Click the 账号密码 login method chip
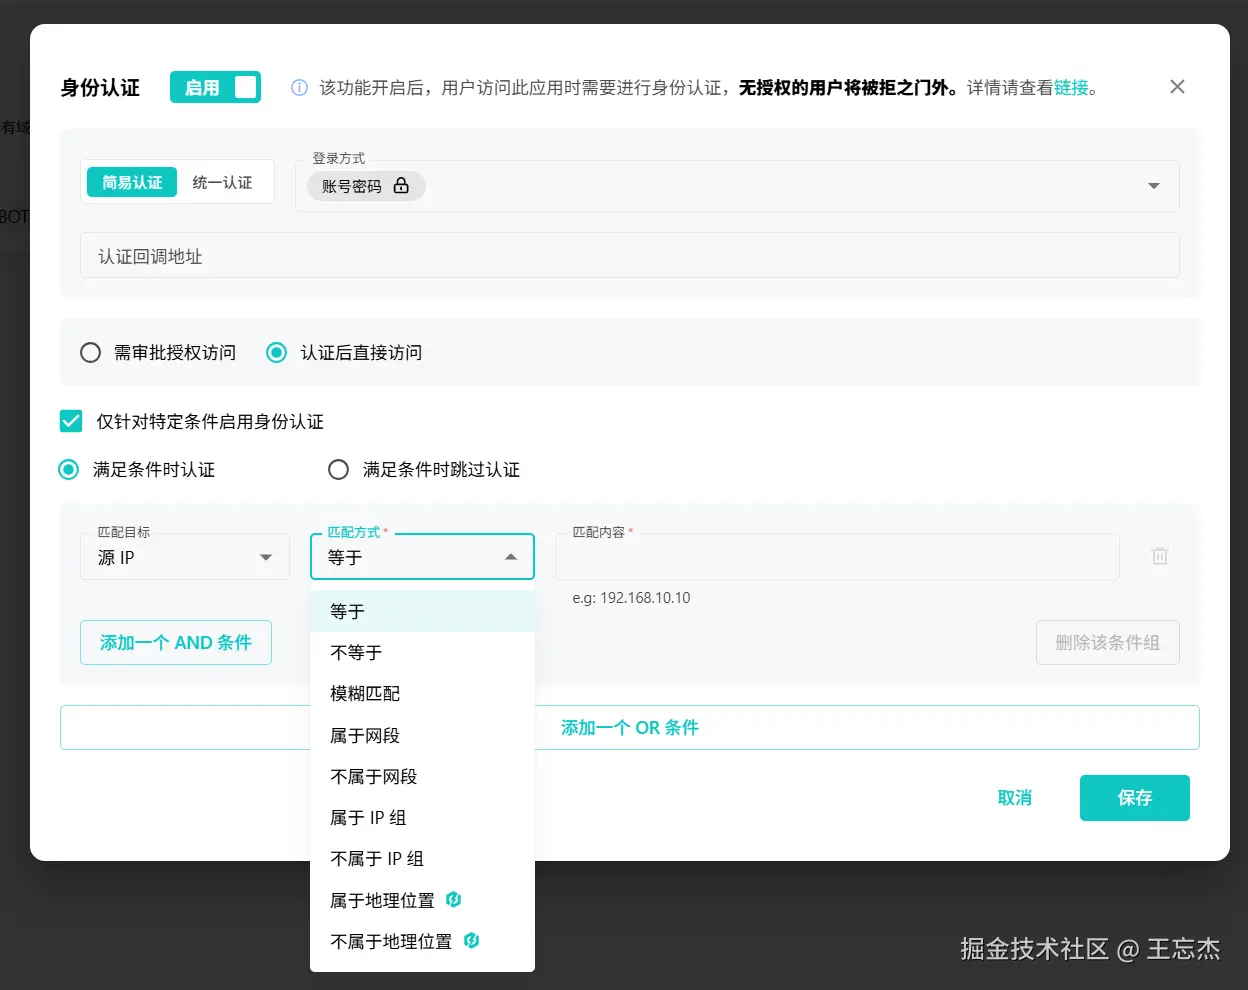The height and width of the screenshot is (990, 1248). [x=366, y=186]
